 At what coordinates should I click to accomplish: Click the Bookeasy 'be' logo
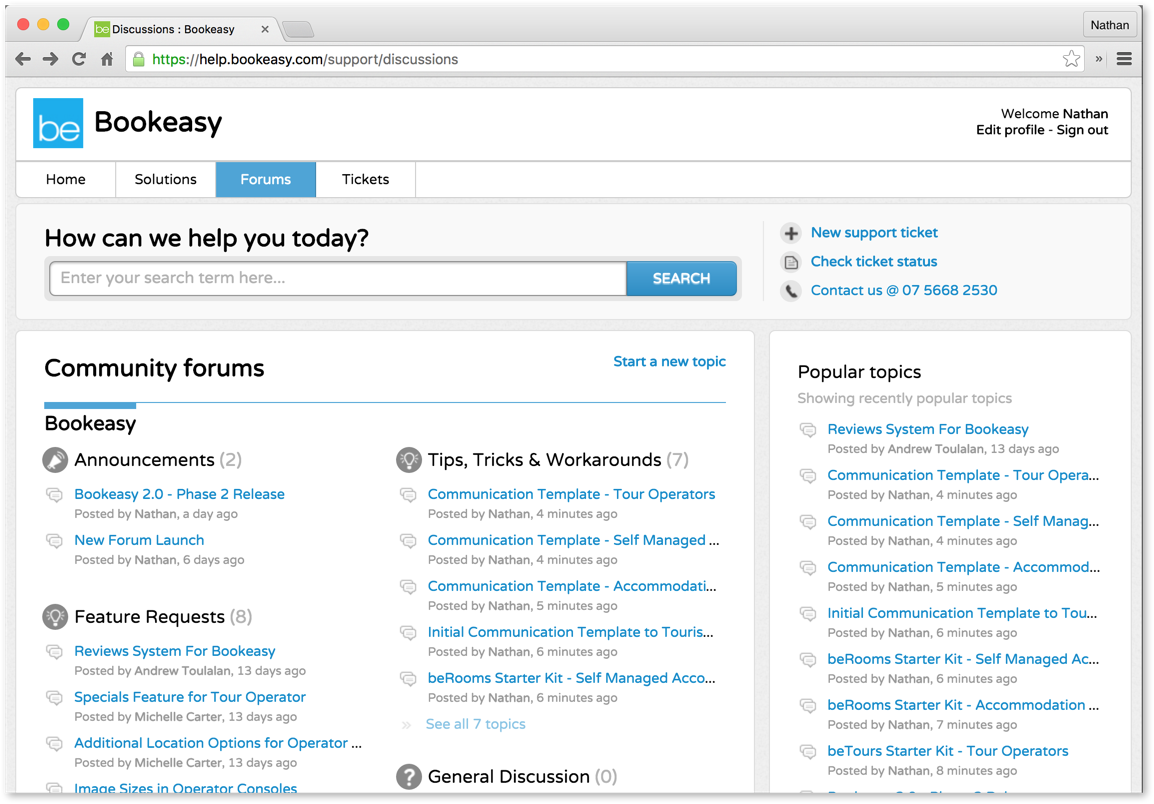click(58, 123)
